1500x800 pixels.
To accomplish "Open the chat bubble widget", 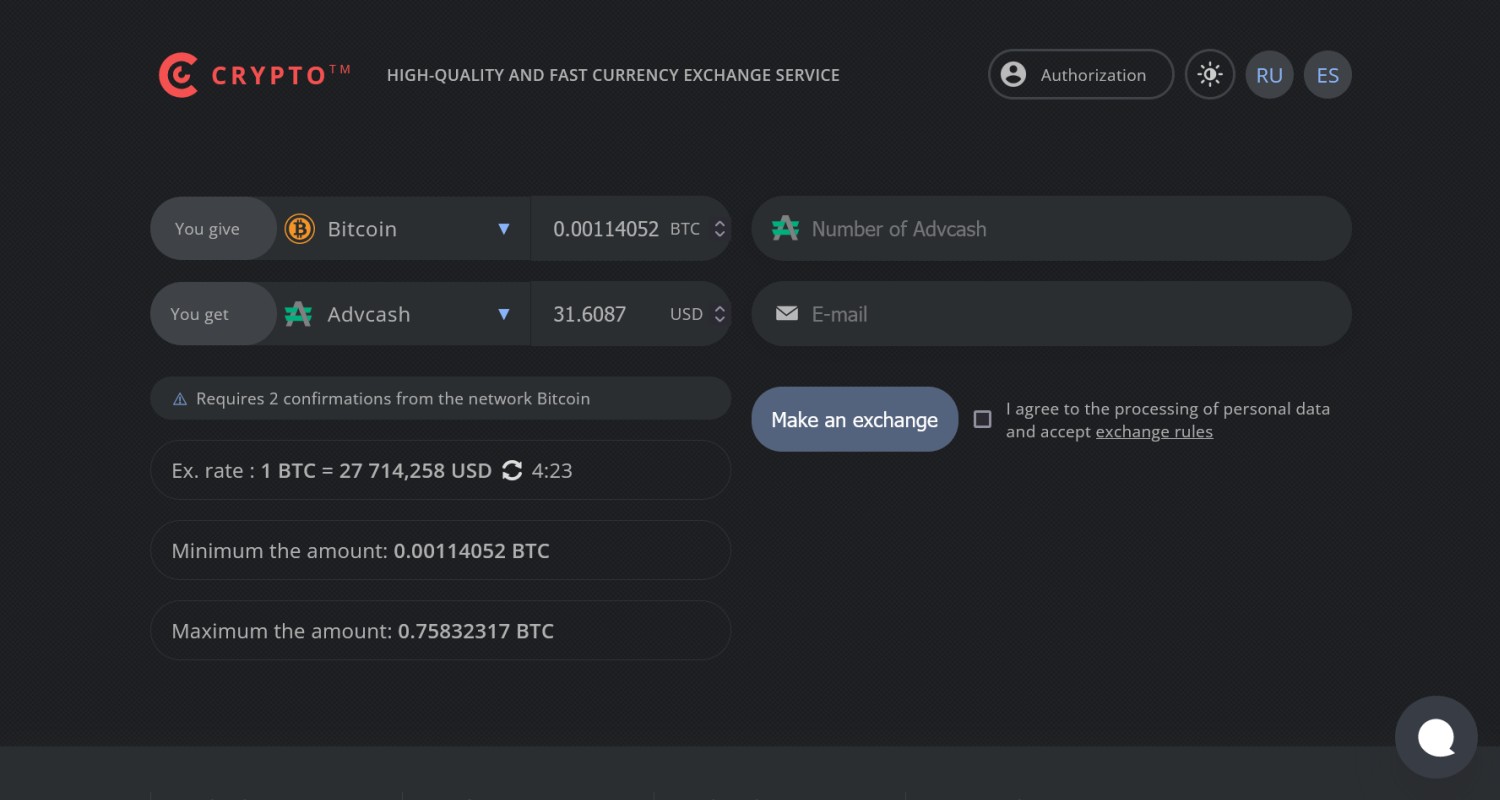I will click(1436, 737).
